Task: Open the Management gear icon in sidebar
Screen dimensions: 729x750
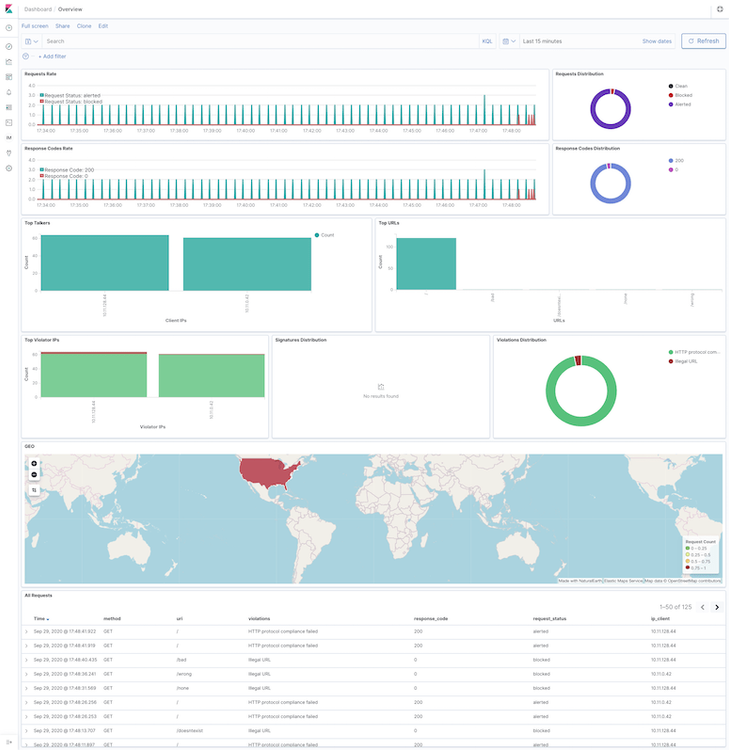Action: [x=9, y=168]
